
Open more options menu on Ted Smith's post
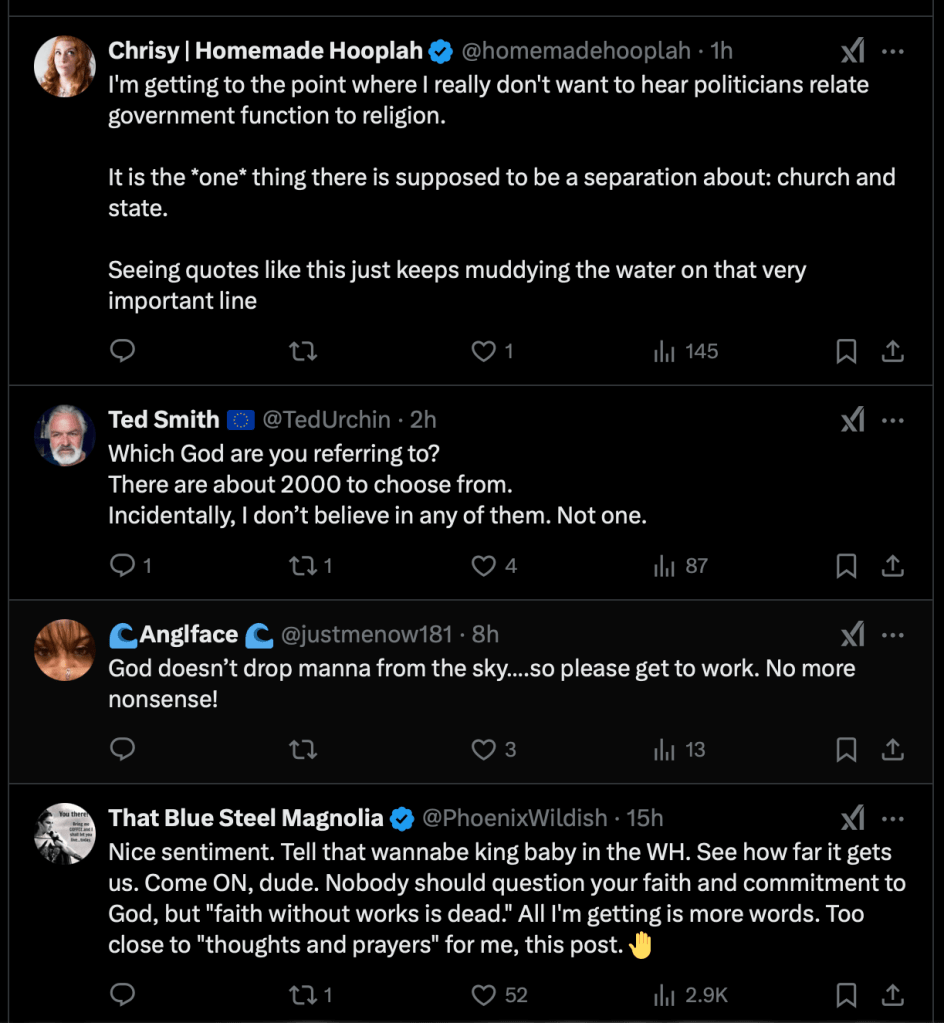click(893, 420)
